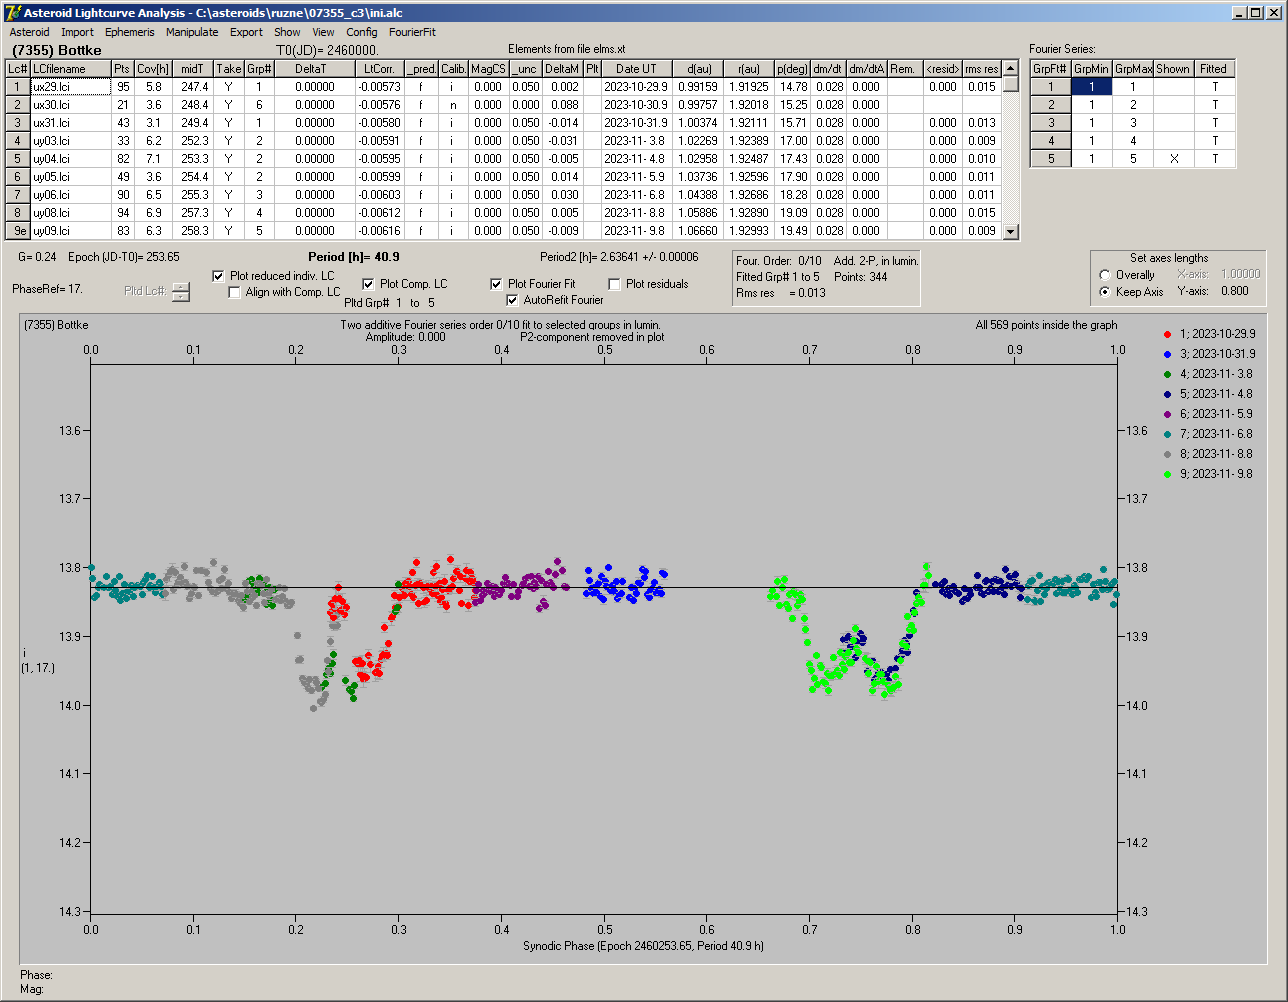Click blue legend dot for 3; 2023-10-31.9
This screenshot has width=1288, height=1002.
1168,354
